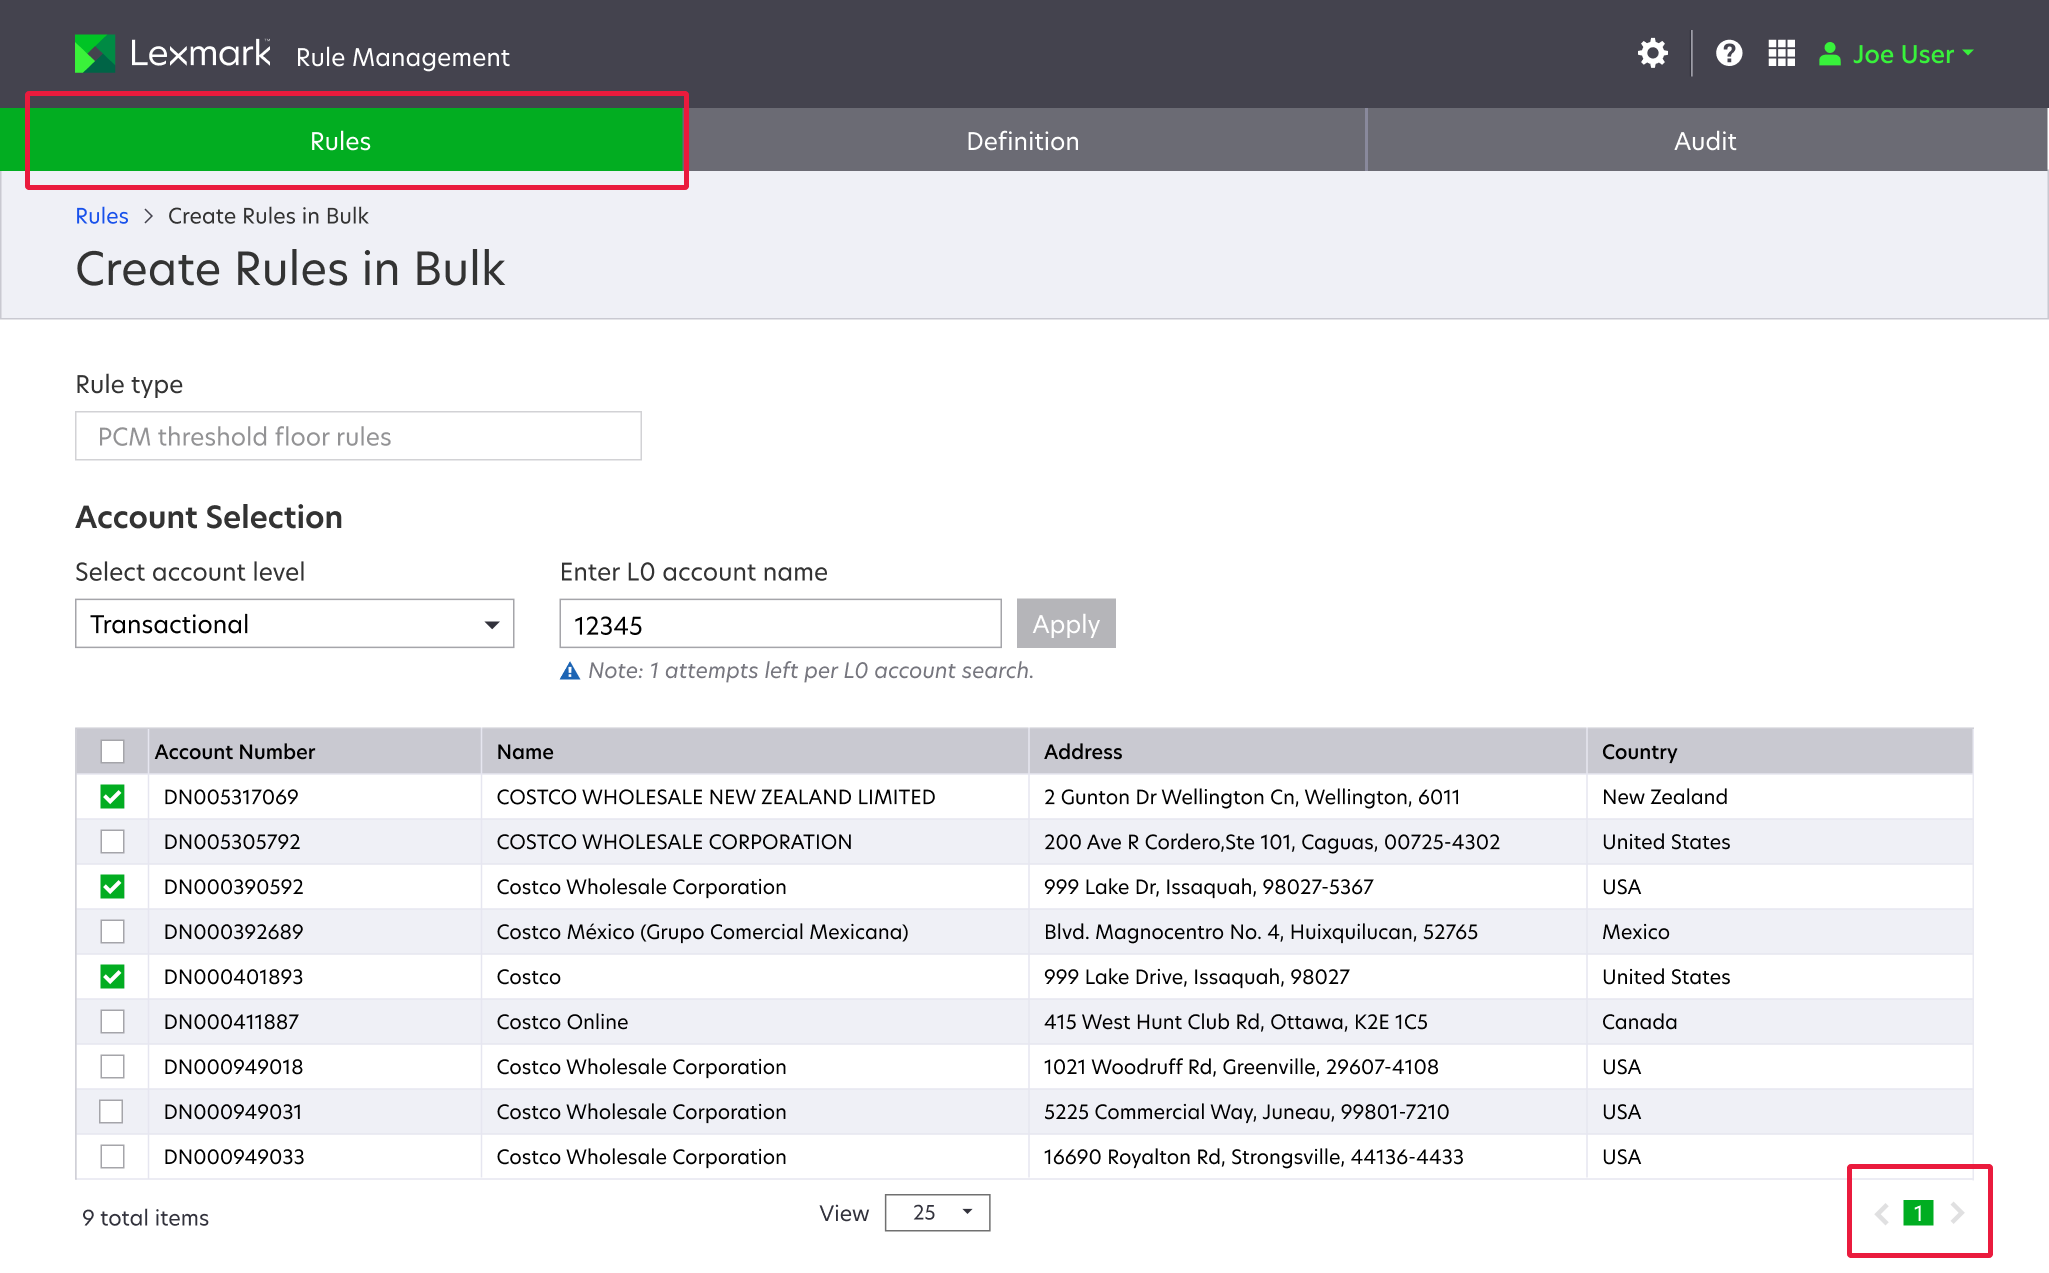Toggle the select-all checkbox in table header
This screenshot has height=1273, width=2049.
click(x=112, y=751)
